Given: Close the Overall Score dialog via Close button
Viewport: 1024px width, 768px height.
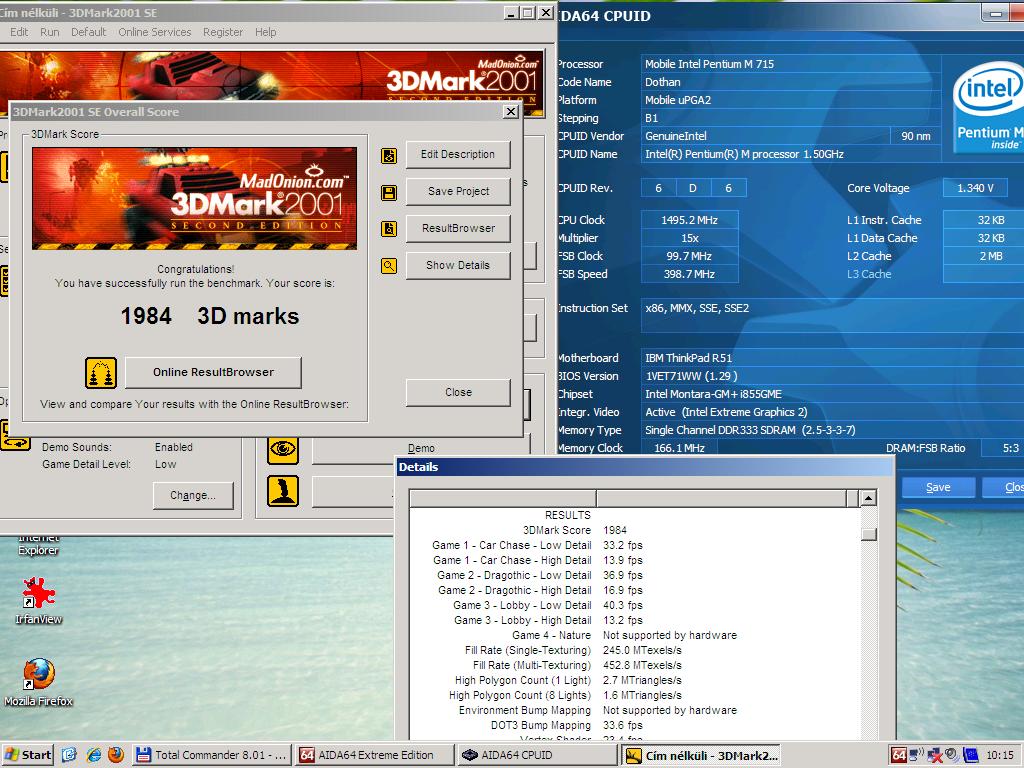Looking at the screenshot, I should [458, 392].
